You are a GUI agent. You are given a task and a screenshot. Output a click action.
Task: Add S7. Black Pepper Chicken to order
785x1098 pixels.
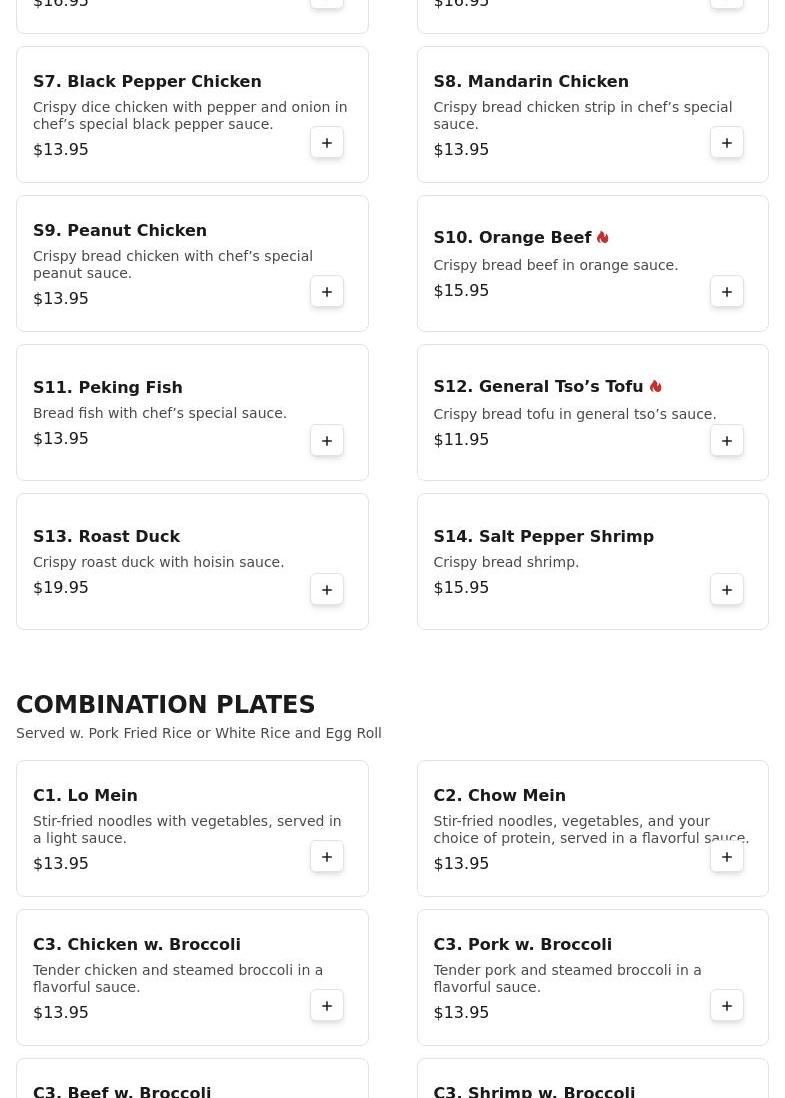coord(327,143)
